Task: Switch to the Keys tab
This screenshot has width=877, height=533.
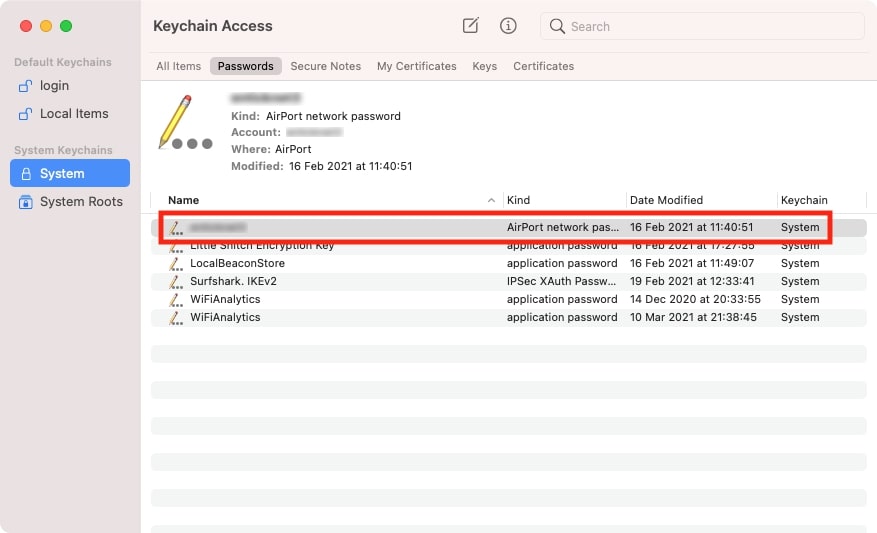Action: (x=484, y=66)
